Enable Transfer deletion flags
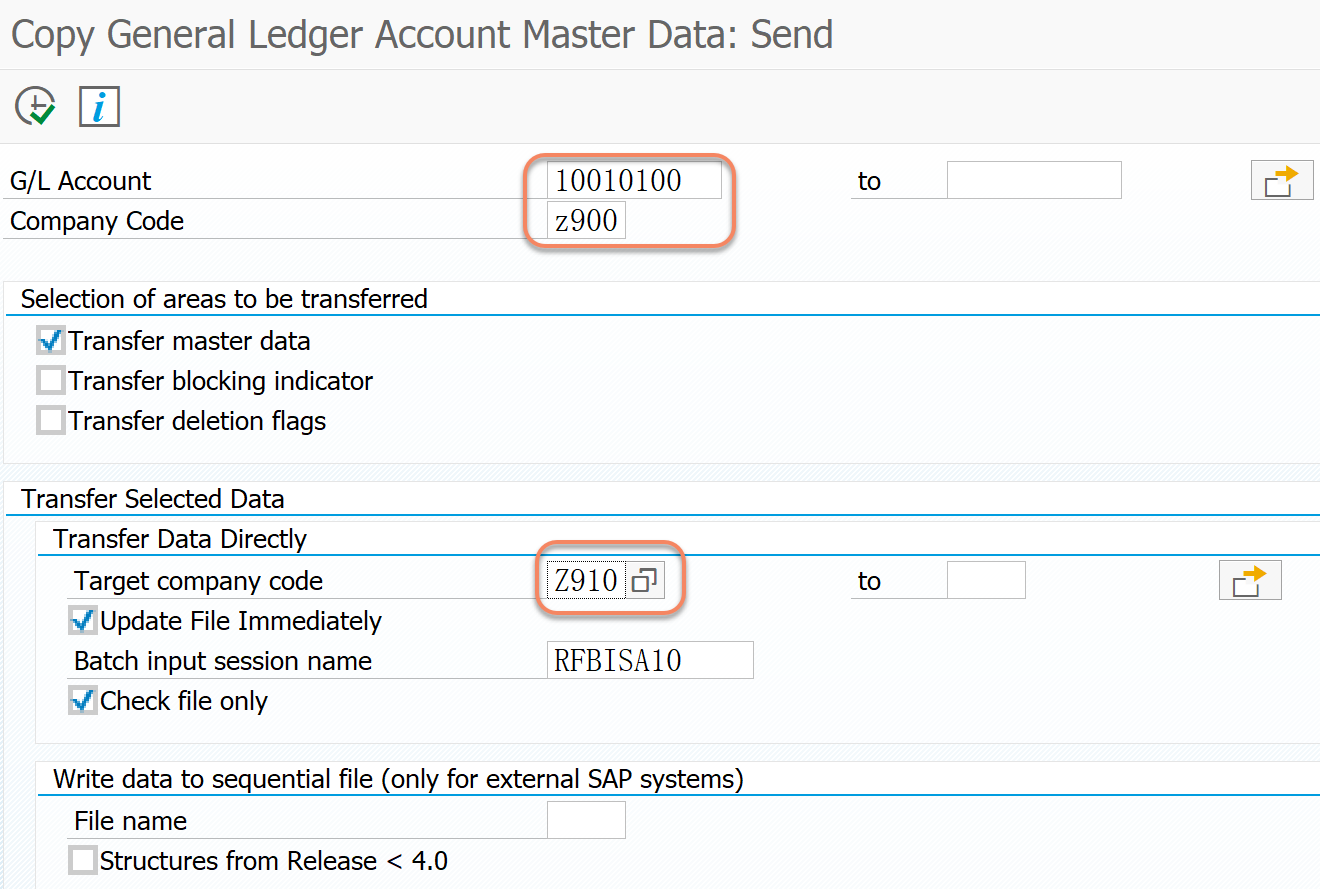 tap(50, 420)
